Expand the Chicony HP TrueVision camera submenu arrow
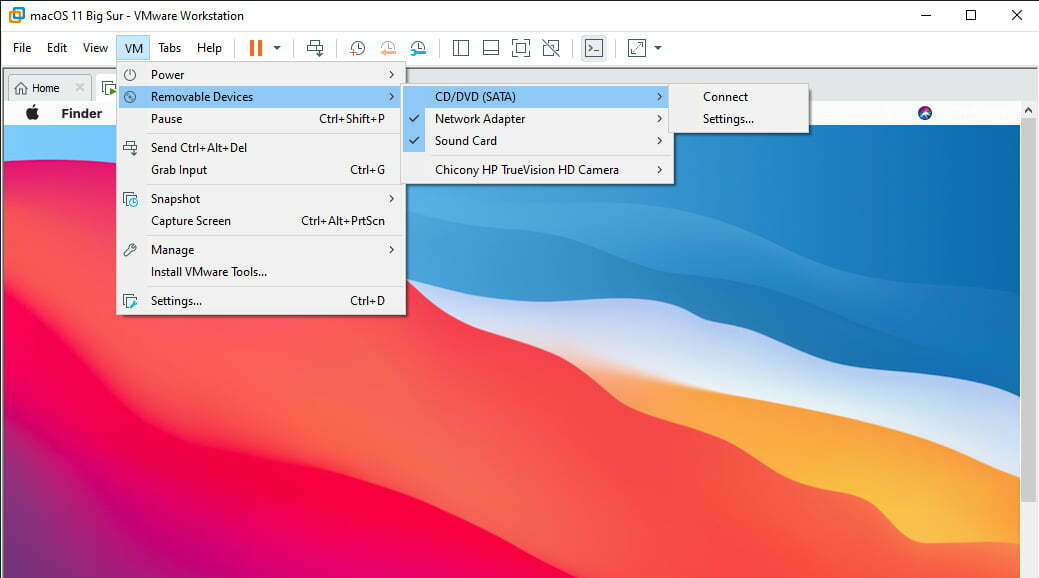 click(659, 170)
